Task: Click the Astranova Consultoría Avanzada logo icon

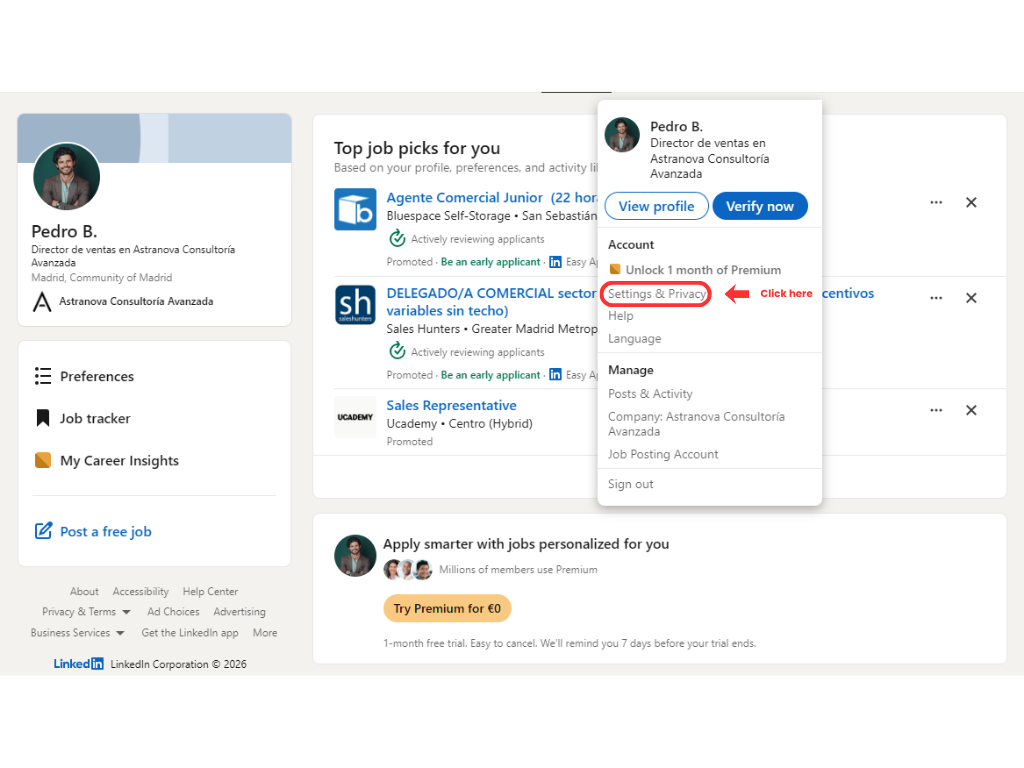Action: click(x=42, y=302)
